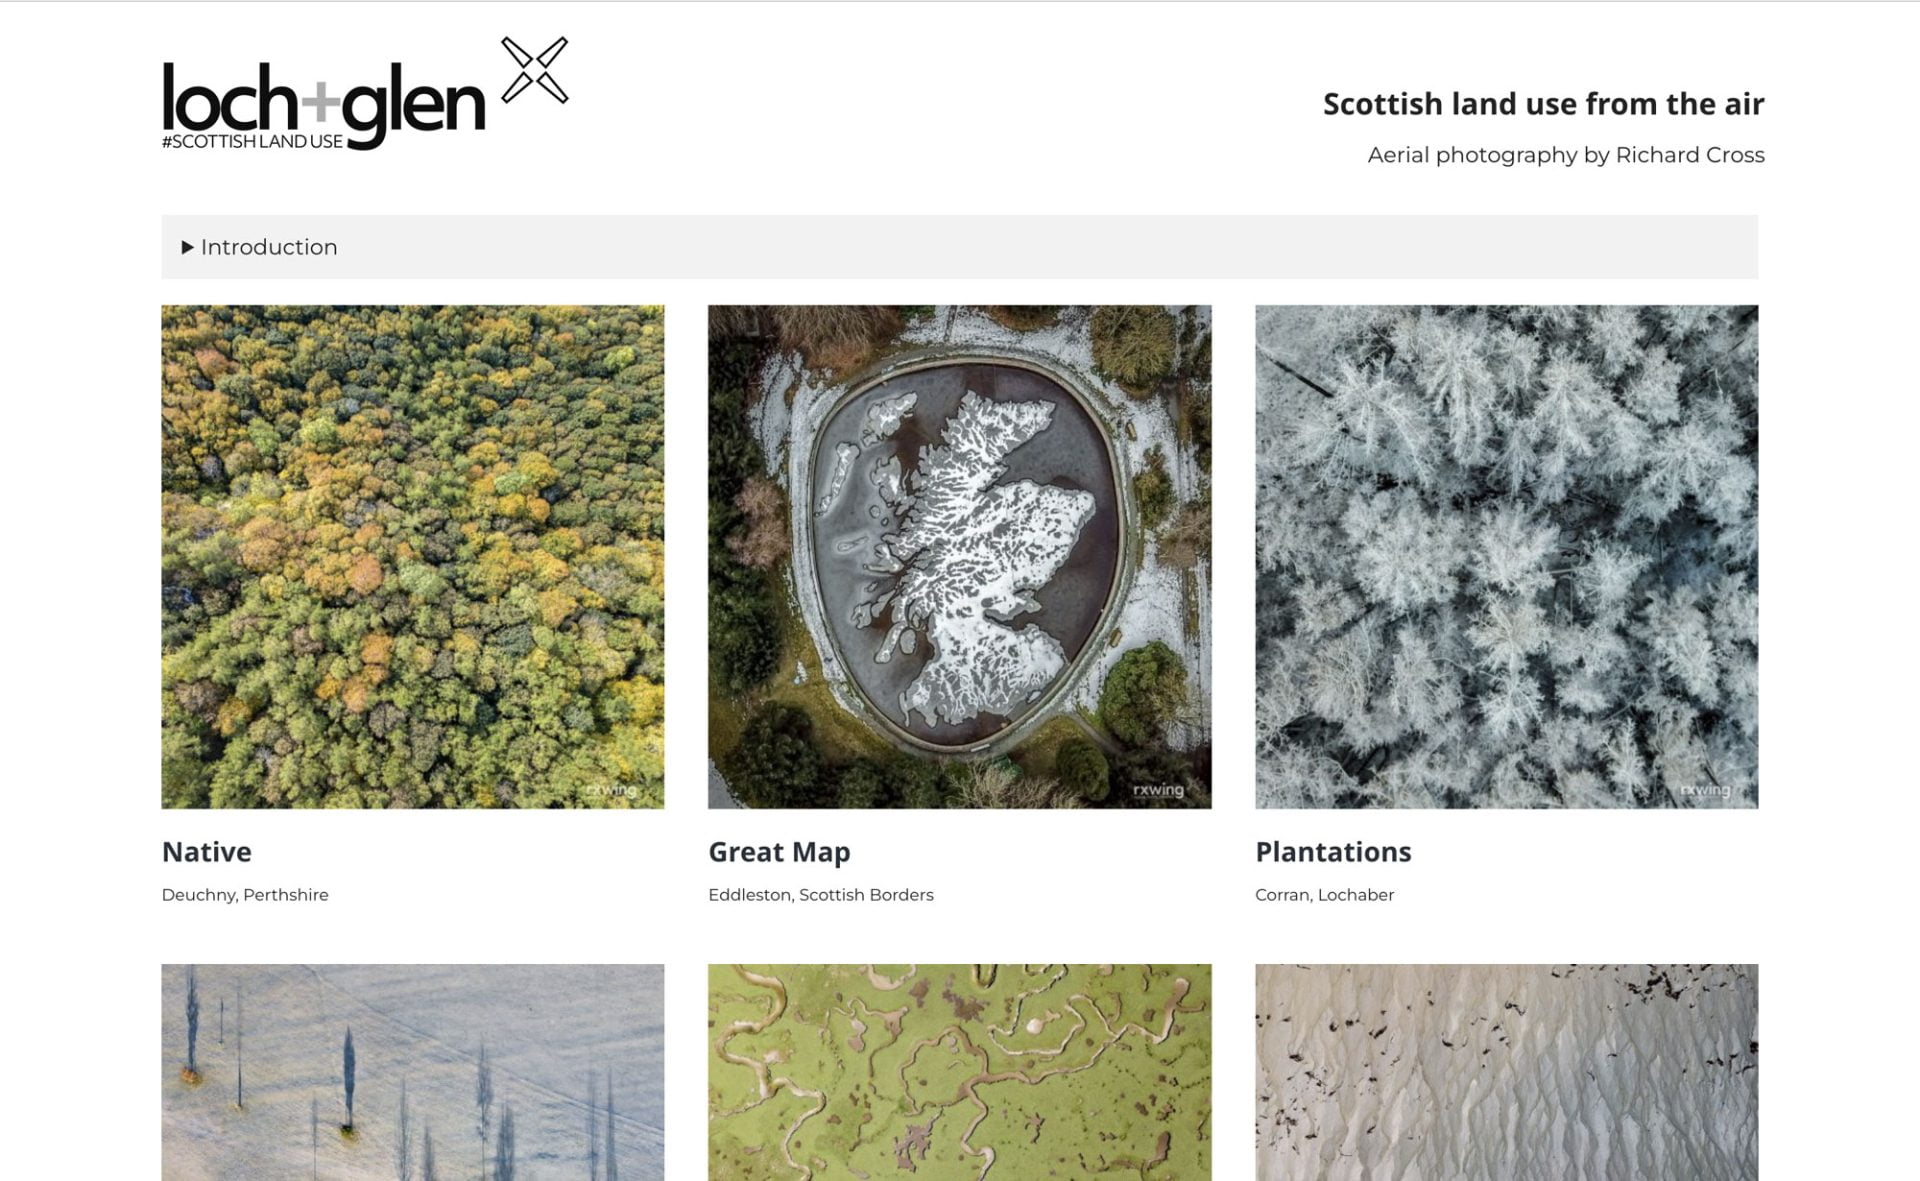This screenshot has width=1920, height=1181.
Task: Click the Scottish land use from the air heading
Action: point(1543,104)
